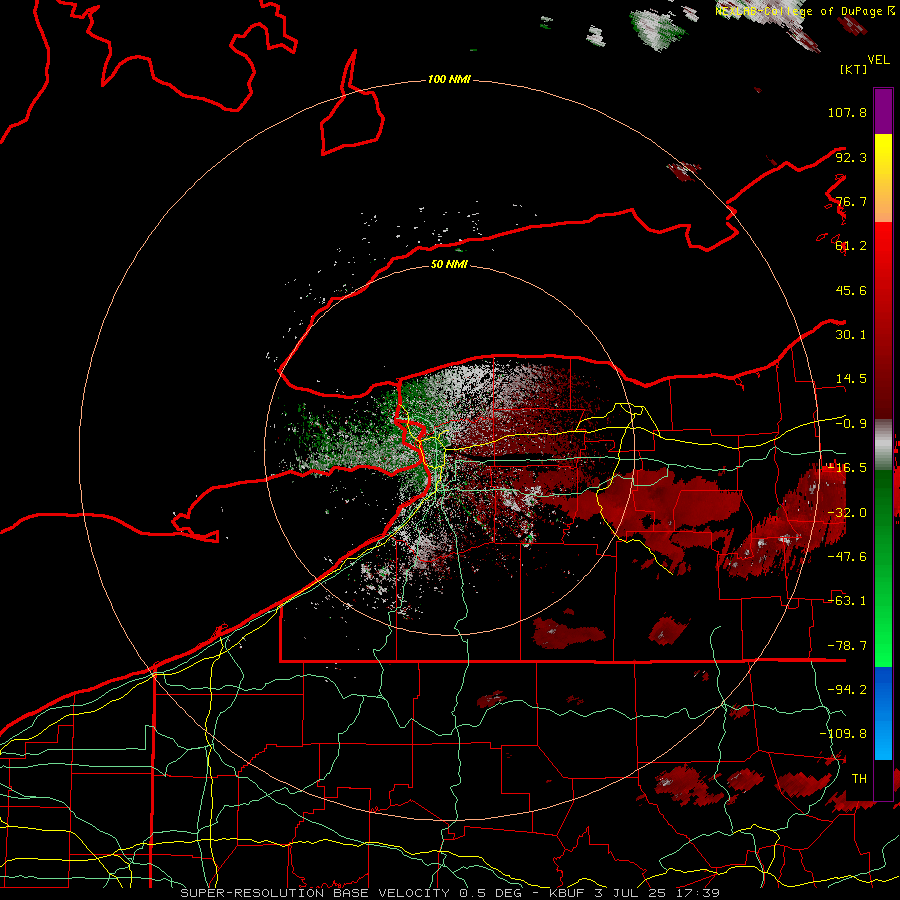900x900 pixels.
Task: Click the 50 NMI range ring label
Action: 449,264
